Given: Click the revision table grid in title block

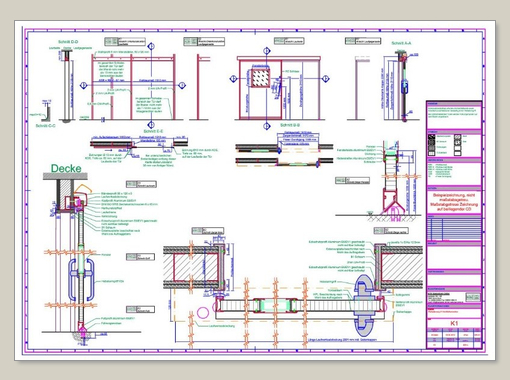Looking at the screenshot, I should click(454, 228).
